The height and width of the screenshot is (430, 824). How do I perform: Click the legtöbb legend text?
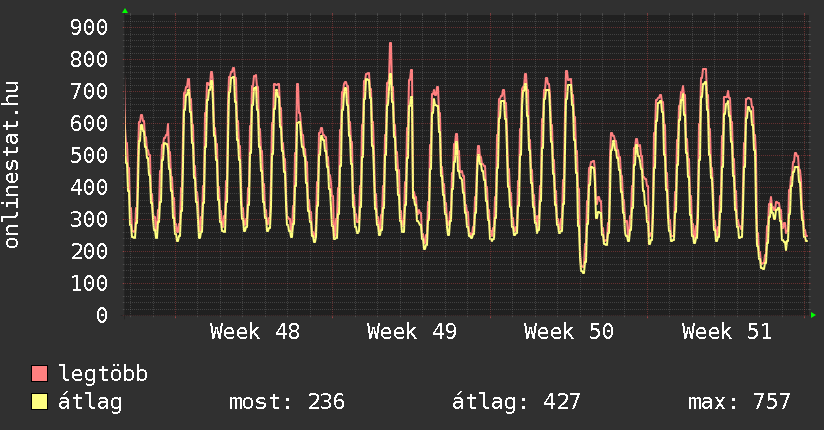pyautogui.click(x=103, y=374)
